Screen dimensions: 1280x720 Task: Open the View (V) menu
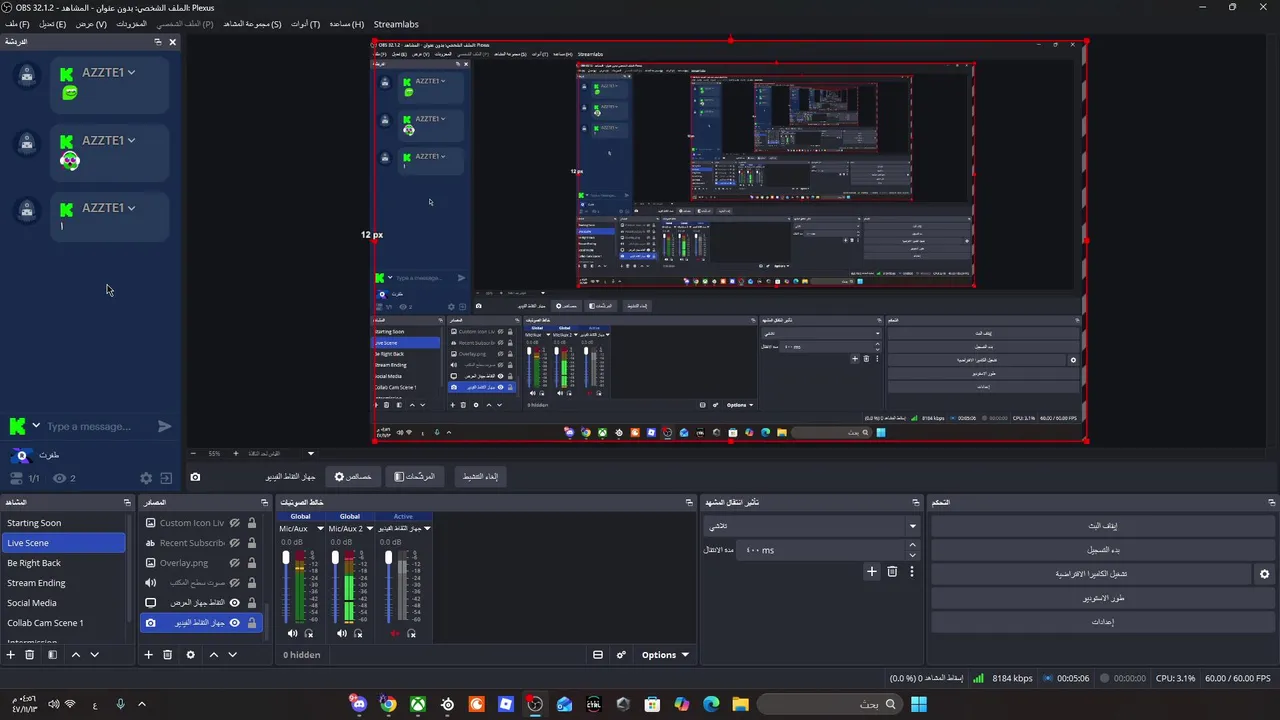(91, 24)
